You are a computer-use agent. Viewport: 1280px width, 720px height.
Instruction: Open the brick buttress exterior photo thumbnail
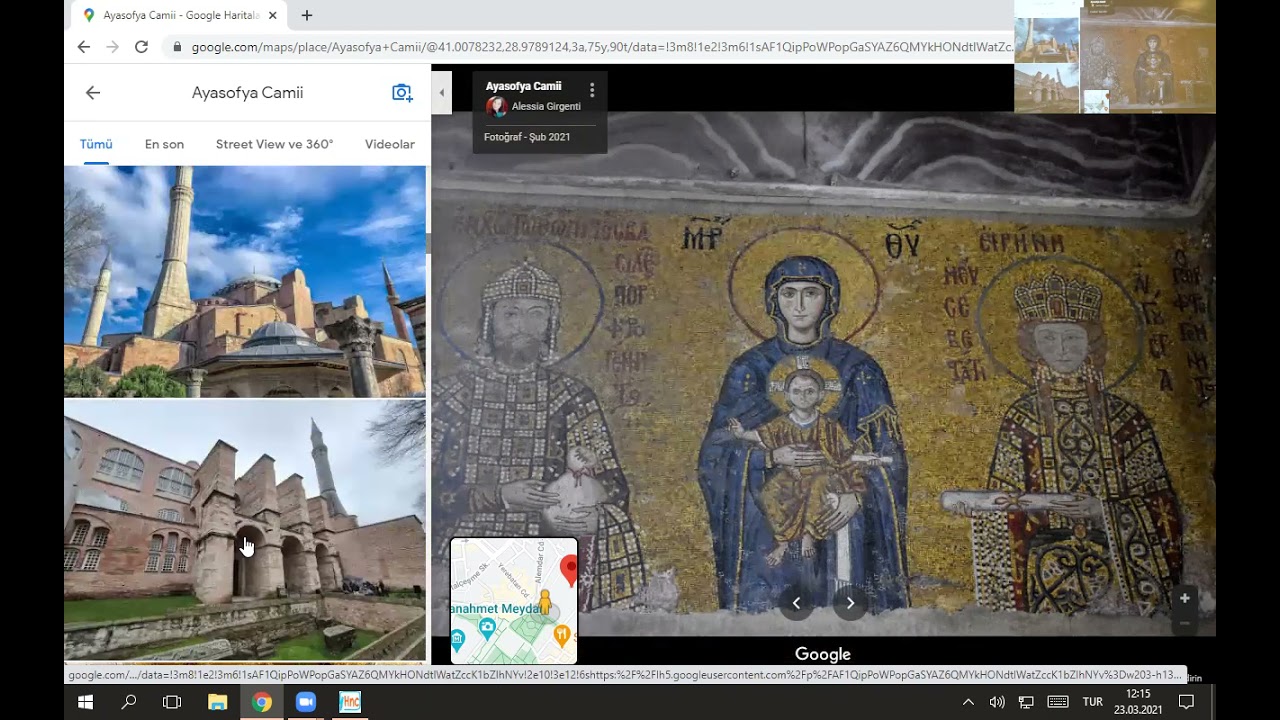pos(245,531)
